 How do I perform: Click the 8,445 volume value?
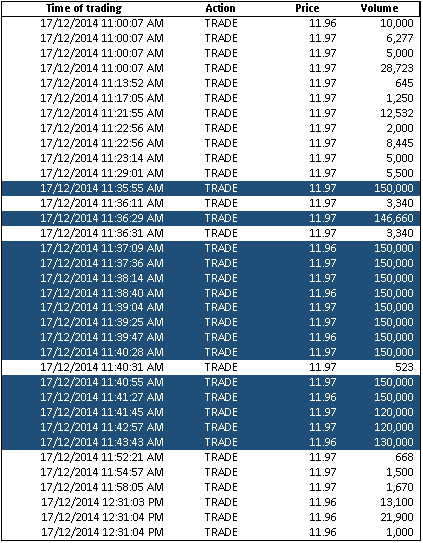400,143
